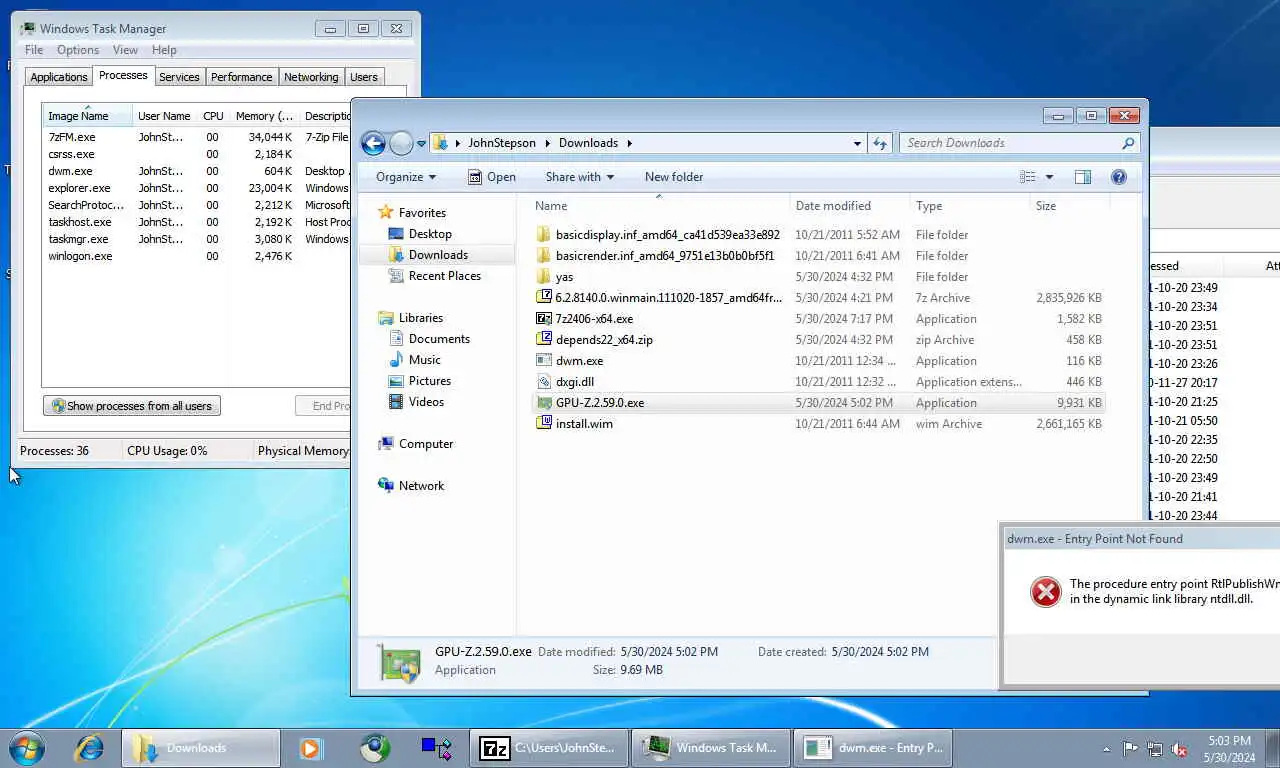Select the GPU-Z.2.59.0.exe file icon
This screenshot has height=768, width=1280.
click(544, 403)
